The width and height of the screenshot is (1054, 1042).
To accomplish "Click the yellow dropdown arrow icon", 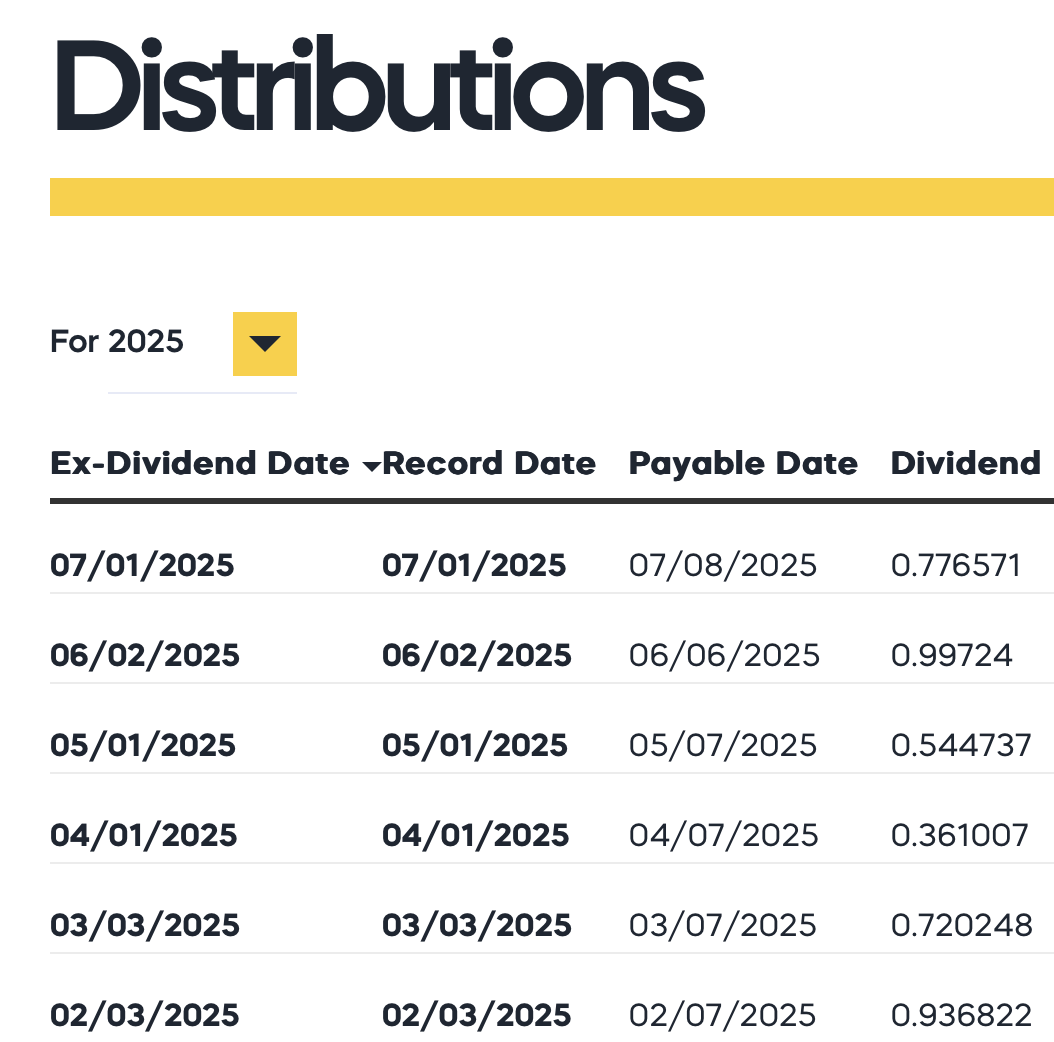I will tap(264, 344).
